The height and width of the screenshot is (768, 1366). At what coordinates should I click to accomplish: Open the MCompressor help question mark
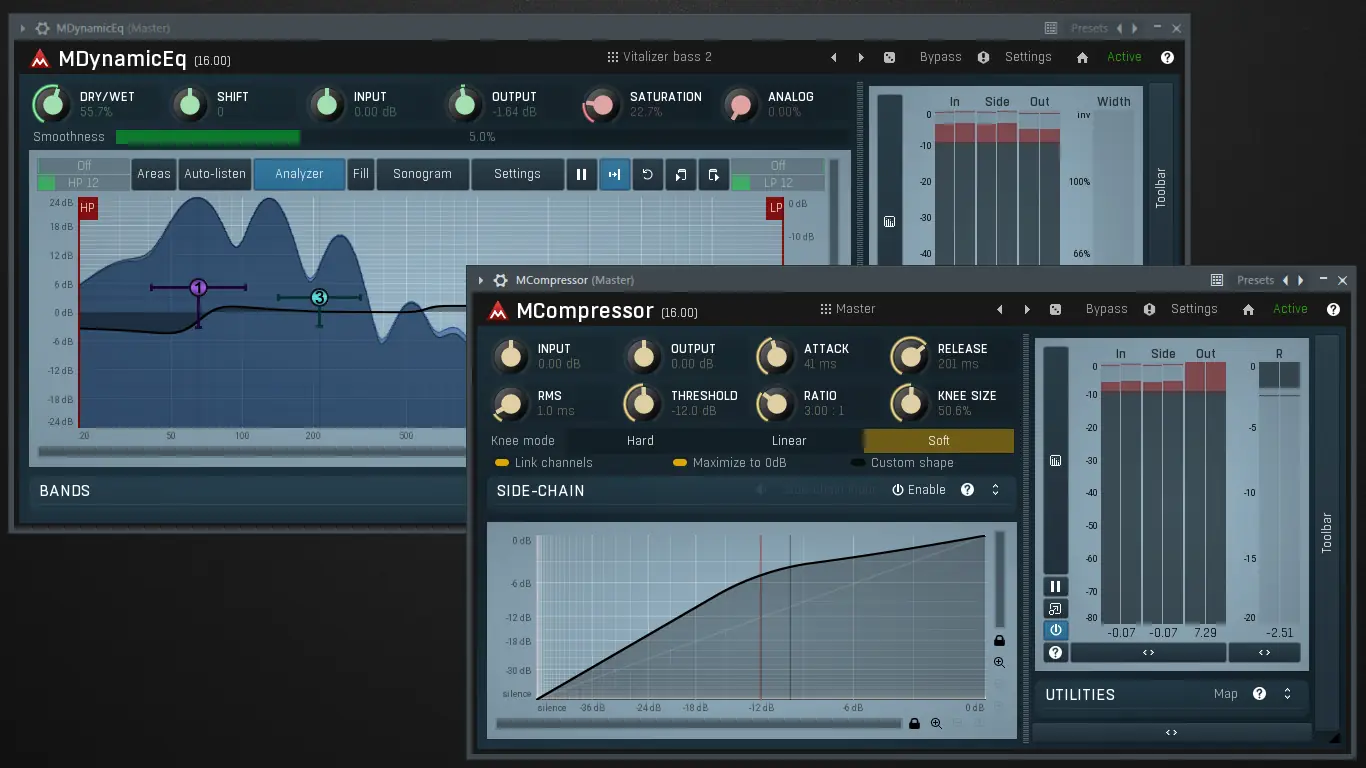pyautogui.click(x=1333, y=310)
